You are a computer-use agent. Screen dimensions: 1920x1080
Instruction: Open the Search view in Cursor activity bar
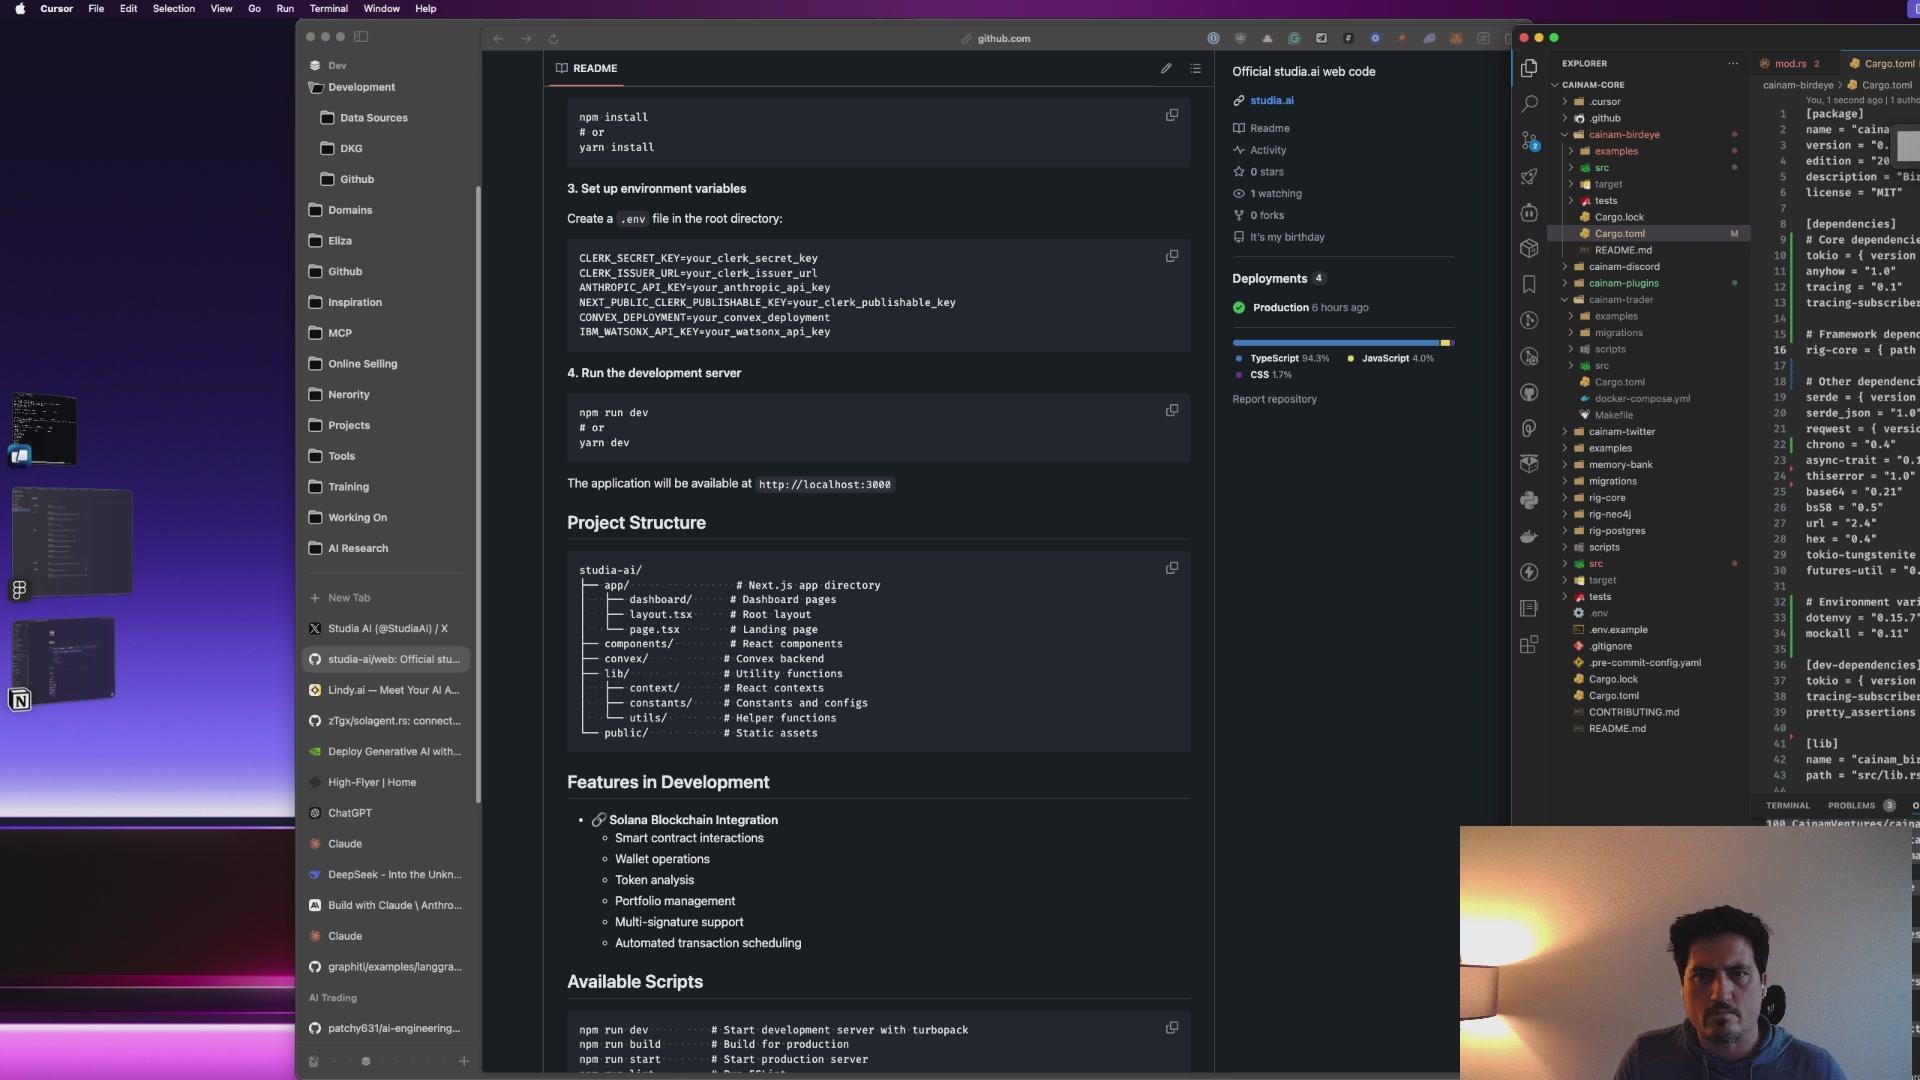(x=1529, y=104)
